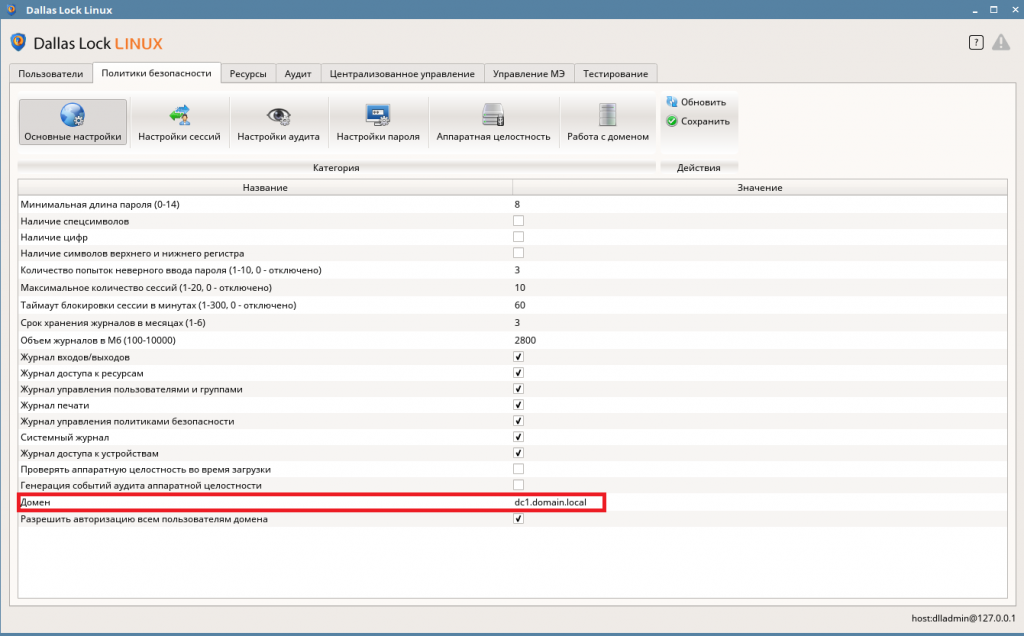Open the help question mark icon

(976, 43)
